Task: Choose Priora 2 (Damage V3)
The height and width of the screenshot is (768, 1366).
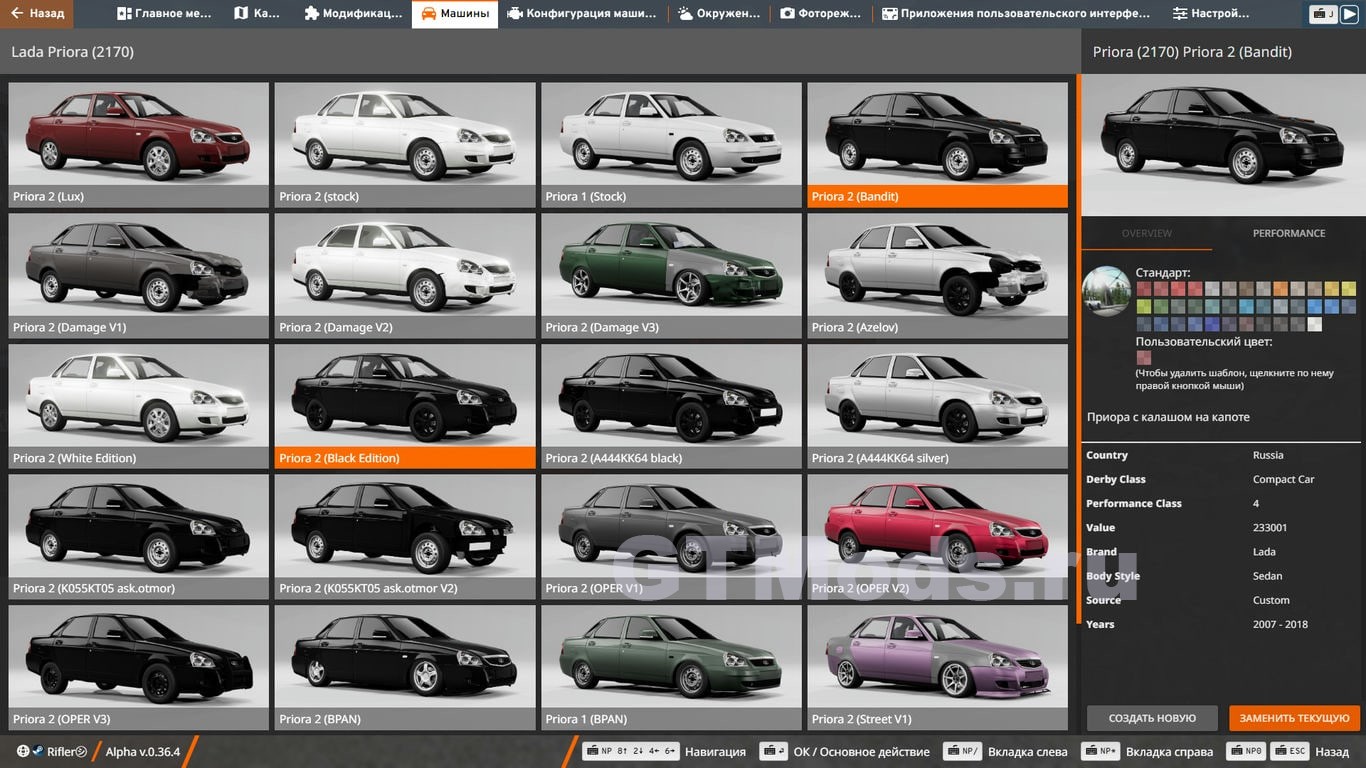Action: tap(671, 275)
